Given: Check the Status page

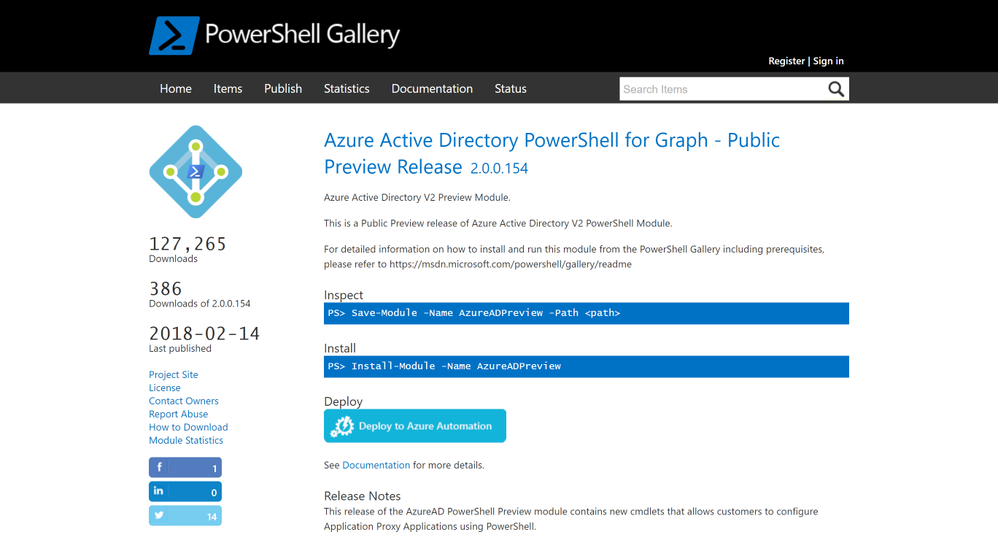Looking at the screenshot, I should tap(510, 88).
